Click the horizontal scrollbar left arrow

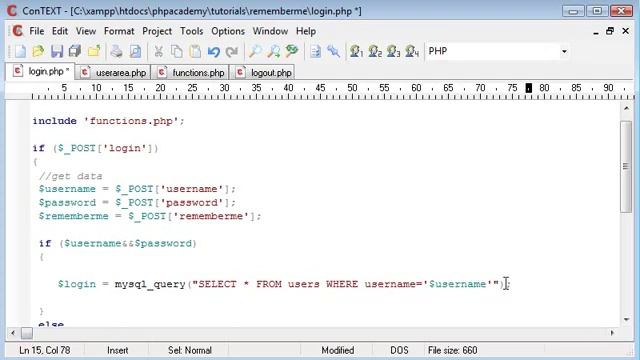(13, 333)
